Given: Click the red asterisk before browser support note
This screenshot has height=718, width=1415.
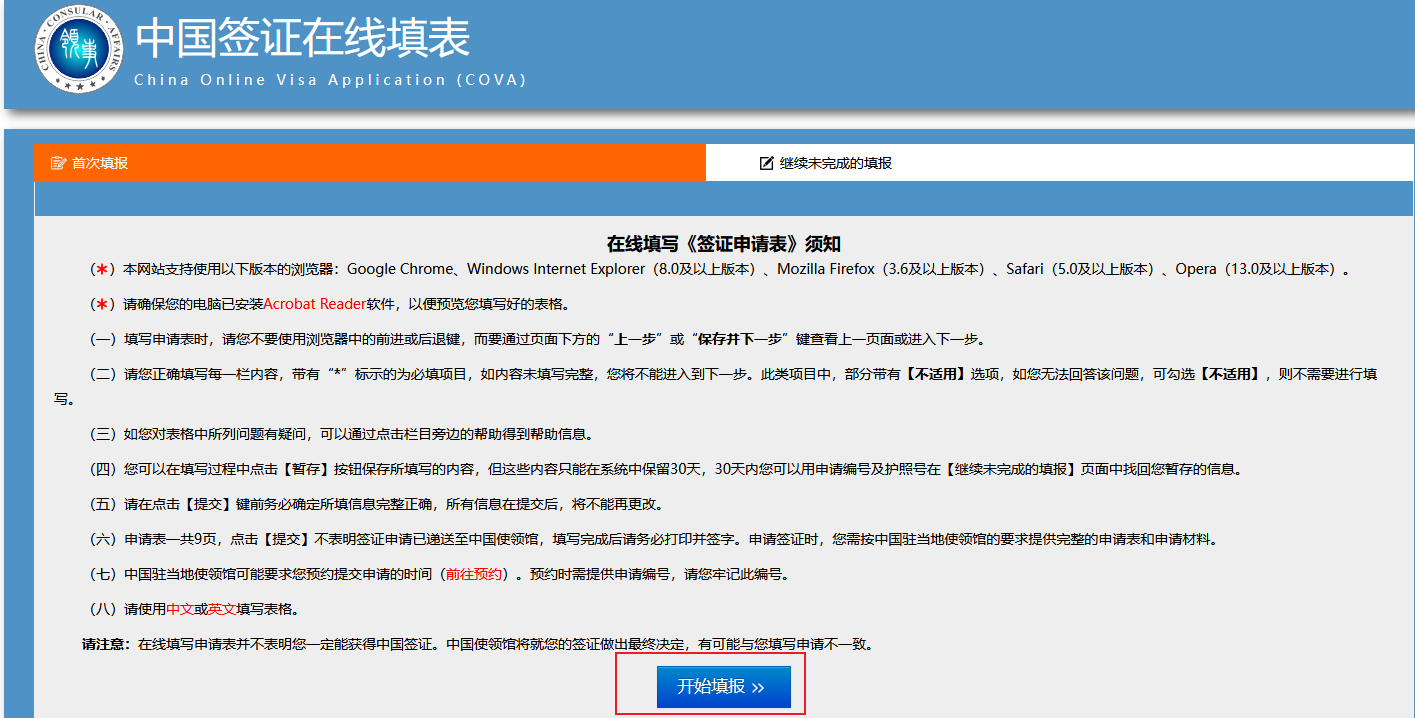Looking at the screenshot, I should click(x=100, y=270).
